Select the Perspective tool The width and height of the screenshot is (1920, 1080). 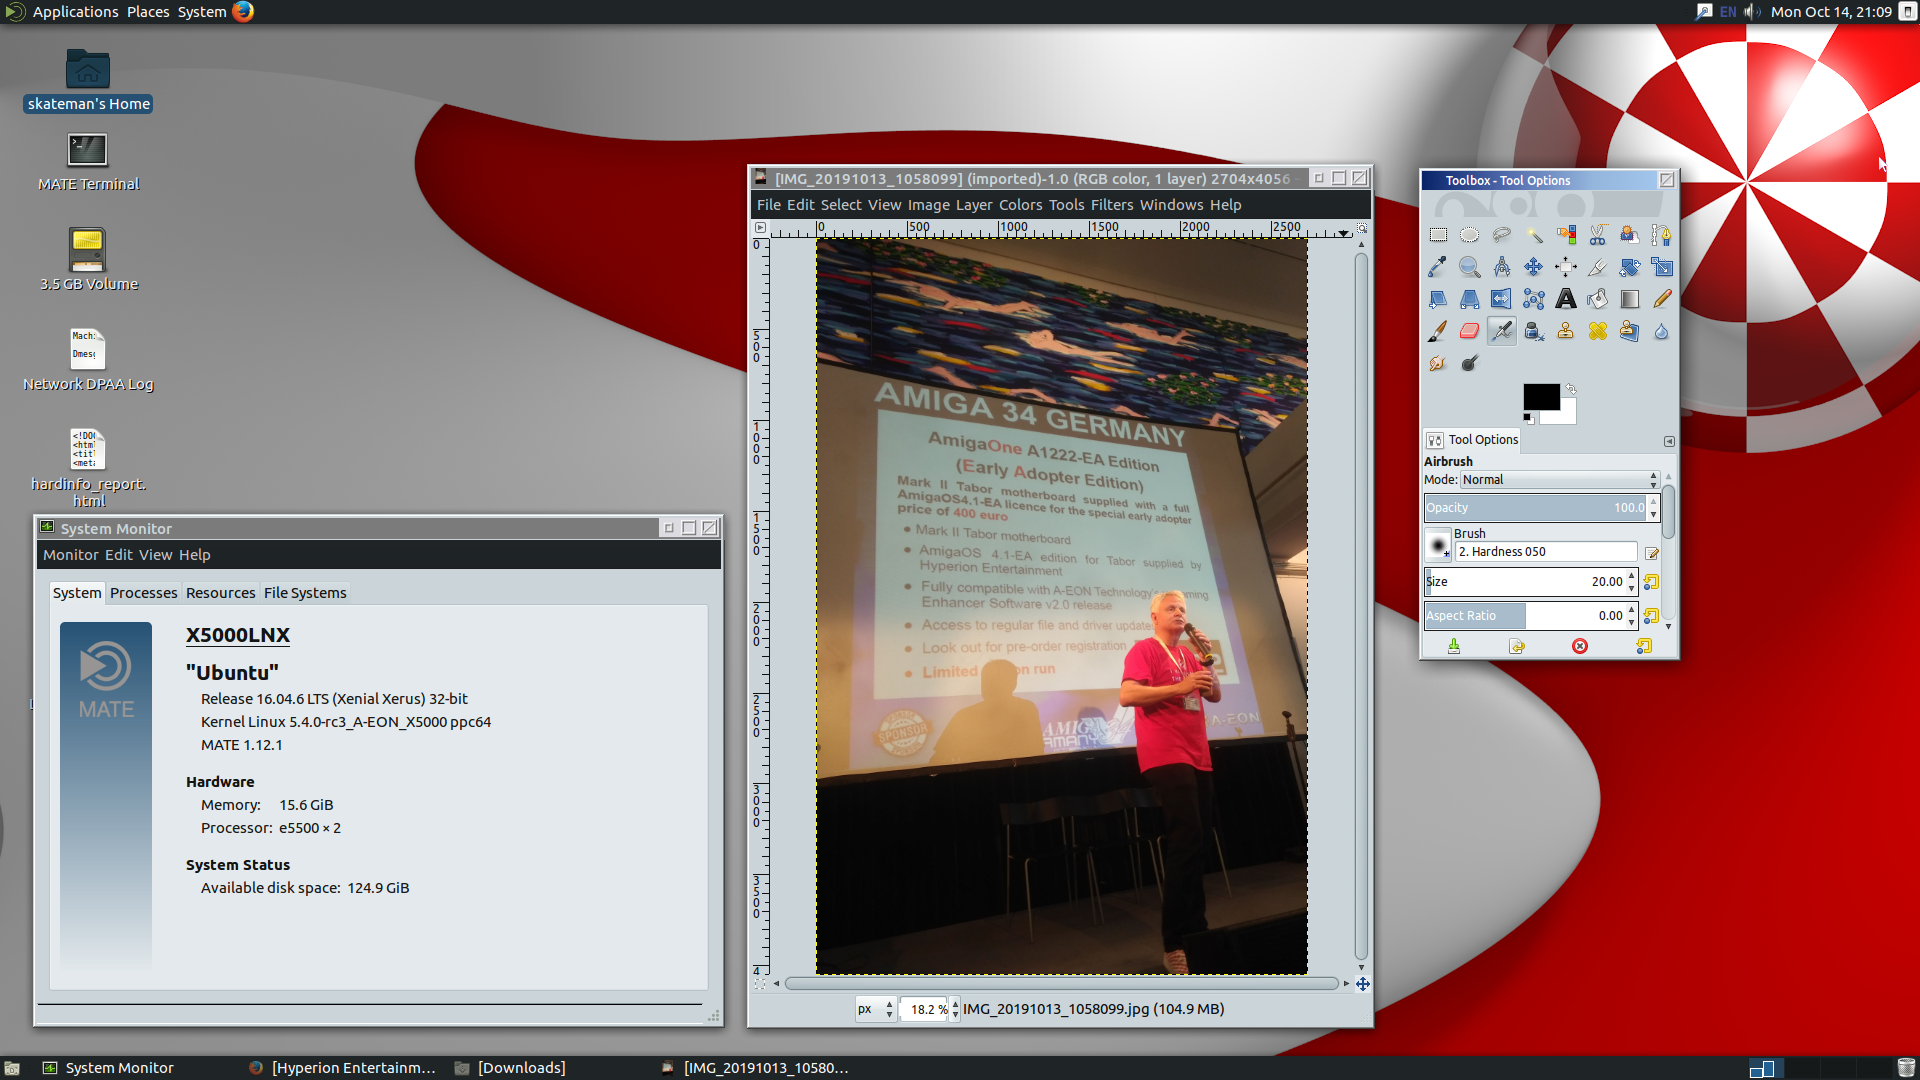(x=1469, y=299)
